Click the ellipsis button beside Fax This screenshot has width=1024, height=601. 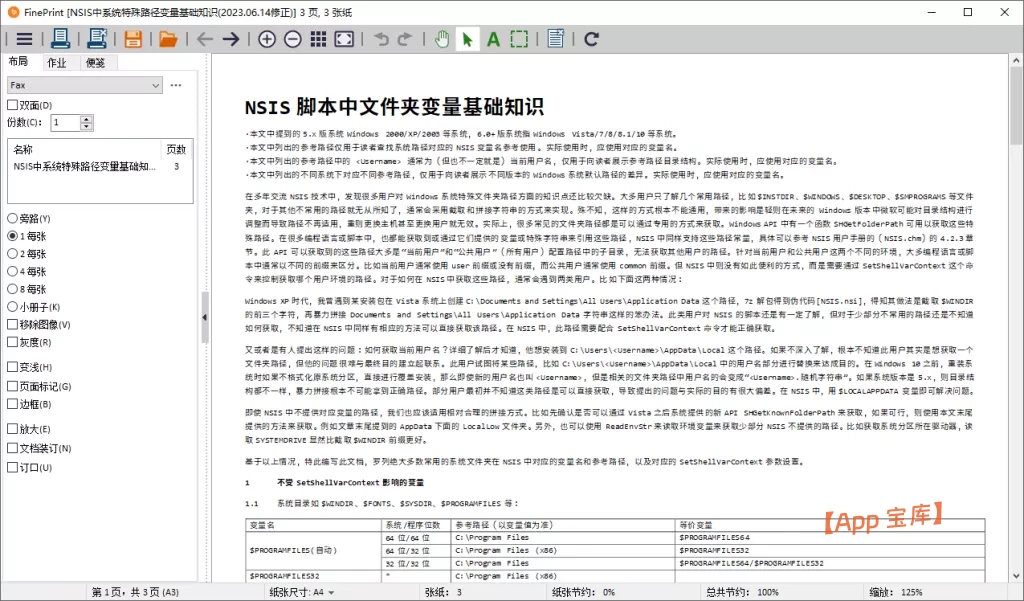pyautogui.click(x=176, y=86)
